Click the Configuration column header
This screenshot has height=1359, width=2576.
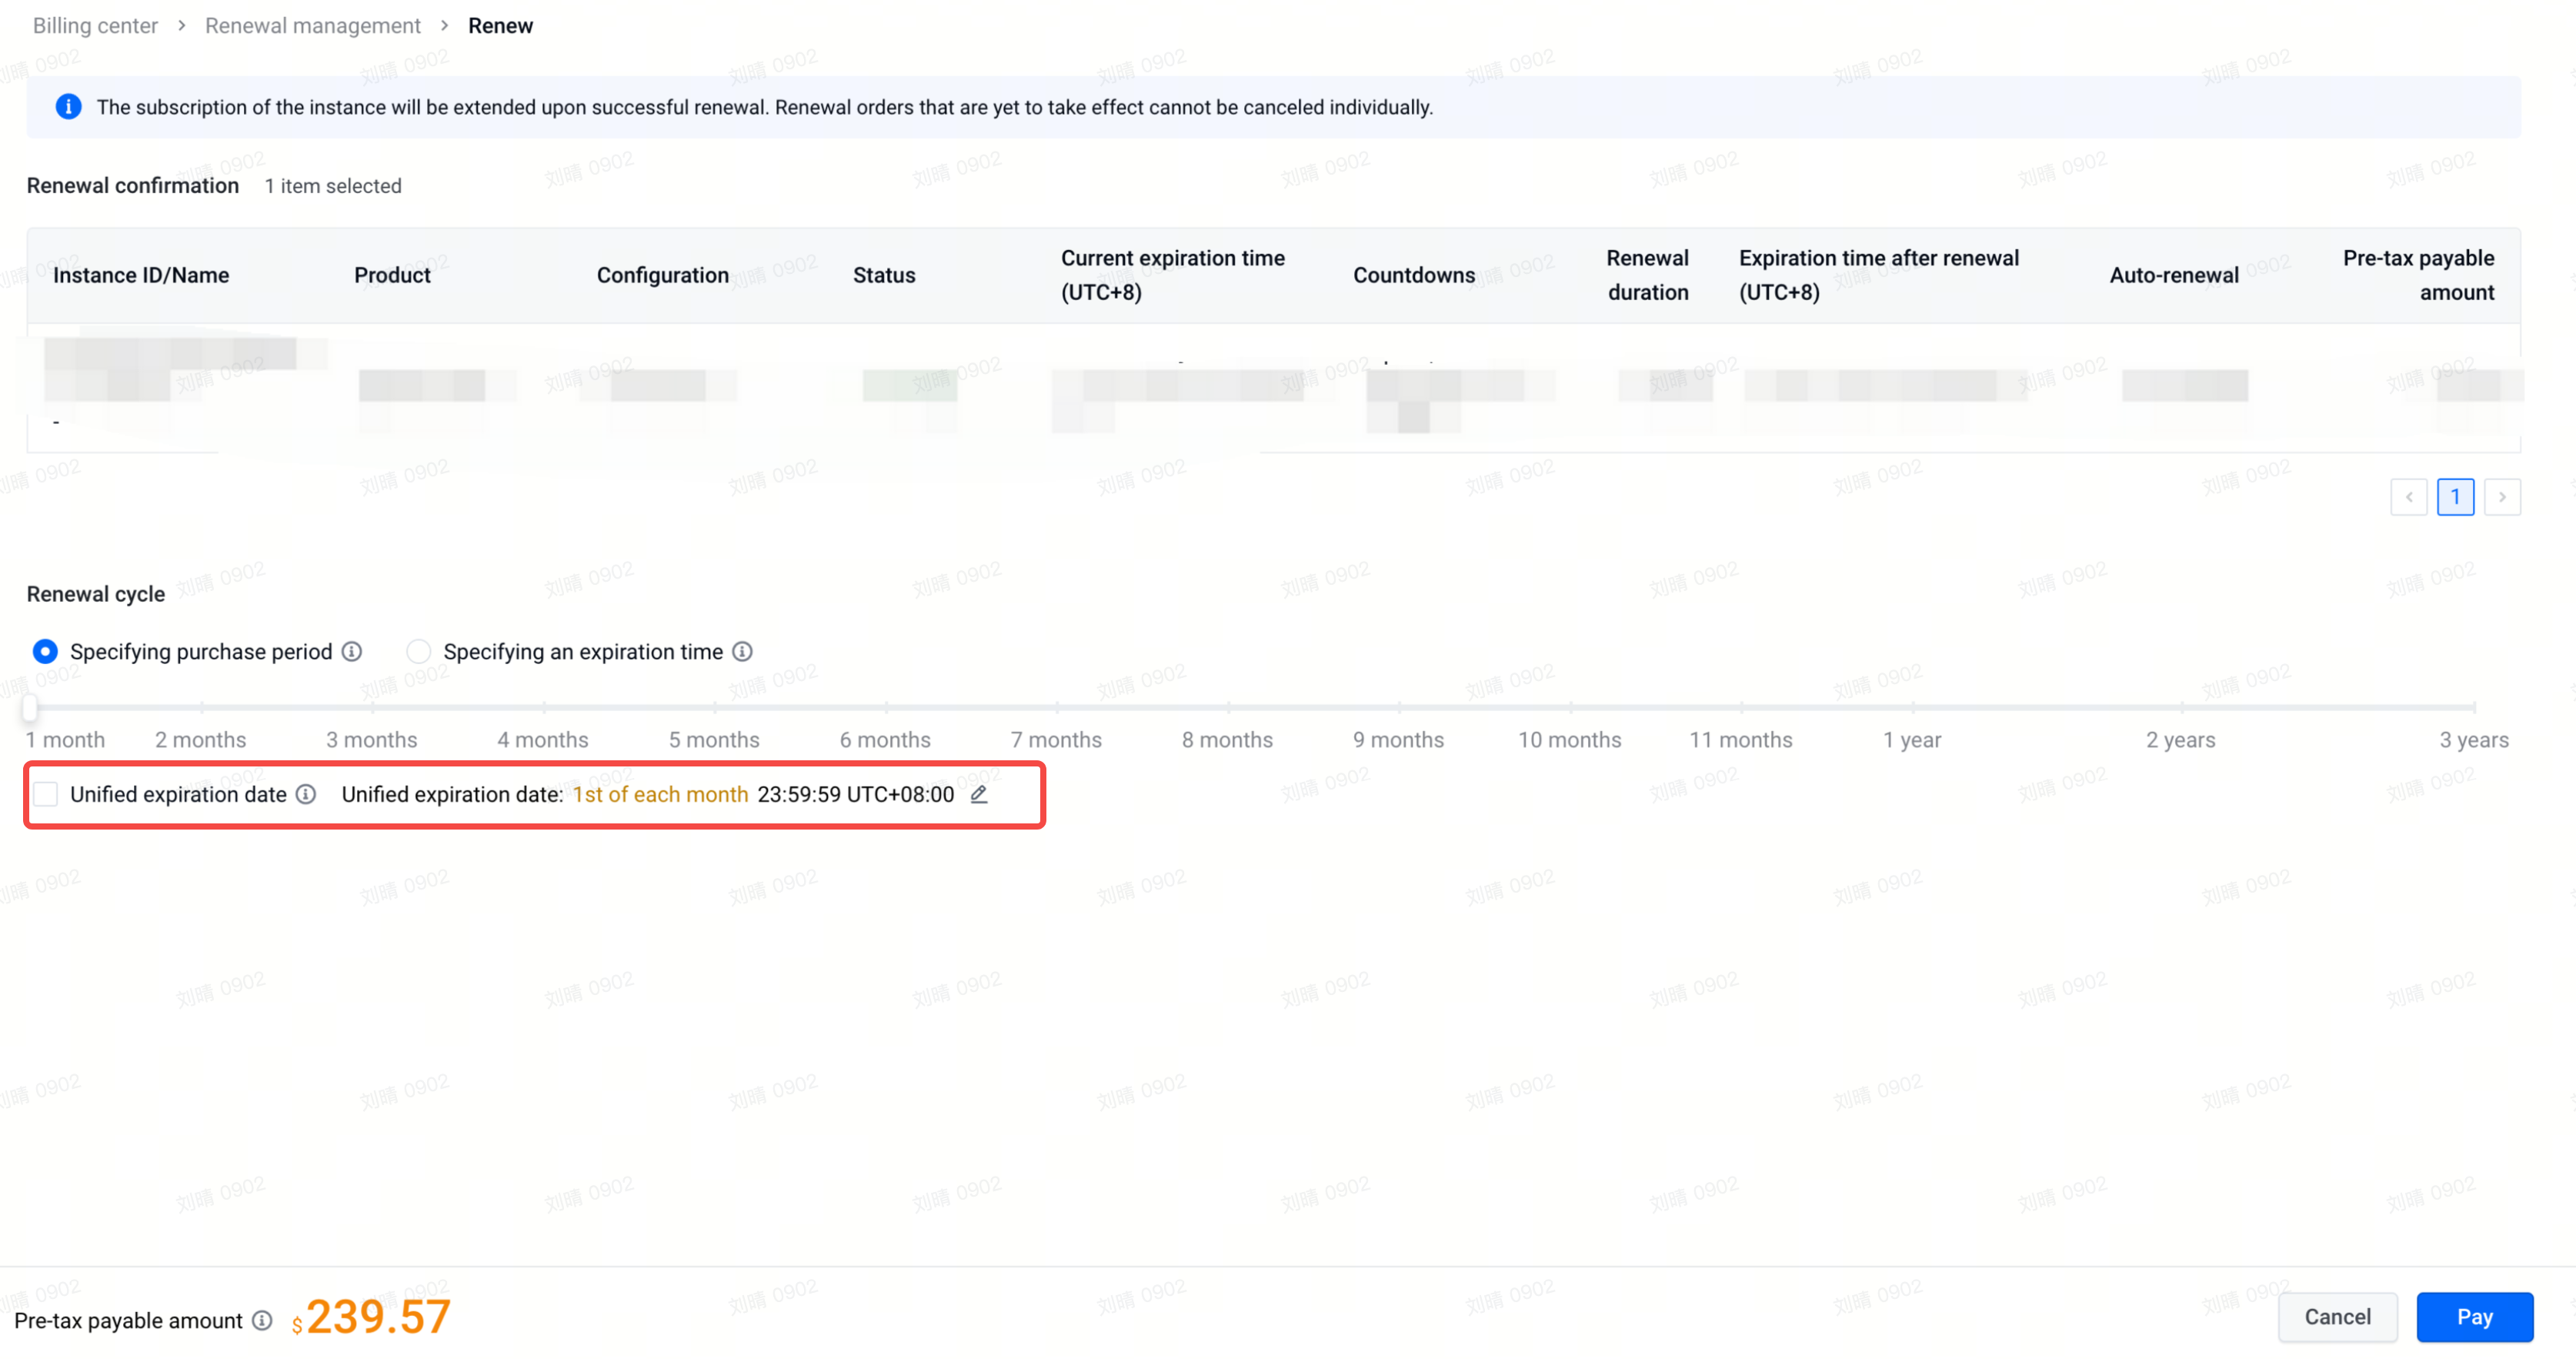pos(662,275)
